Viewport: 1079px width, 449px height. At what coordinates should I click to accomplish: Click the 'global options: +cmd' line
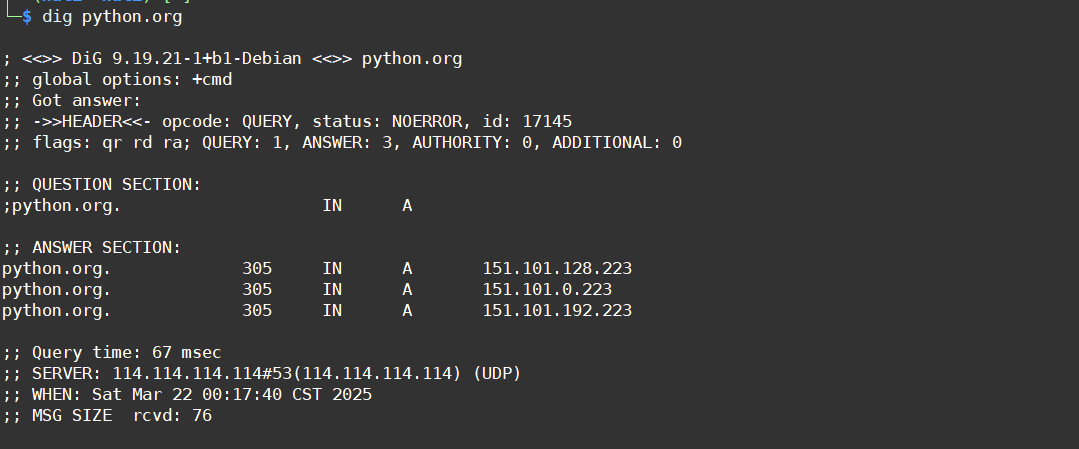117,80
